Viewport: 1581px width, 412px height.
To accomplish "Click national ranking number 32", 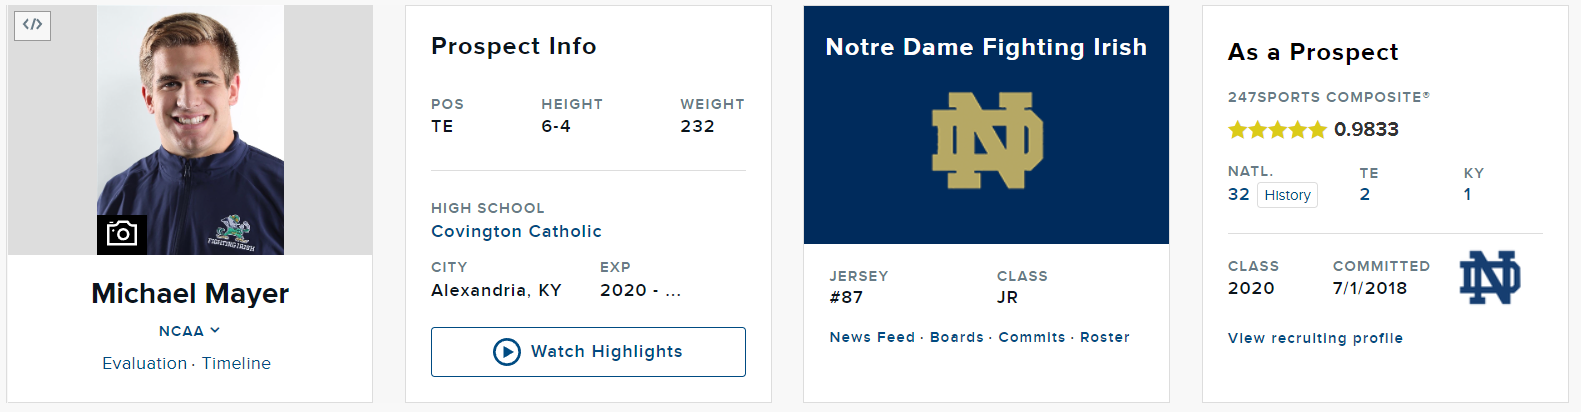I will pos(1238,194).
